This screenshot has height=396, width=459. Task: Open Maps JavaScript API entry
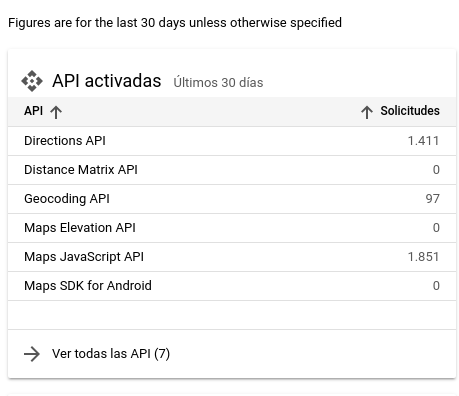[232, 257]
